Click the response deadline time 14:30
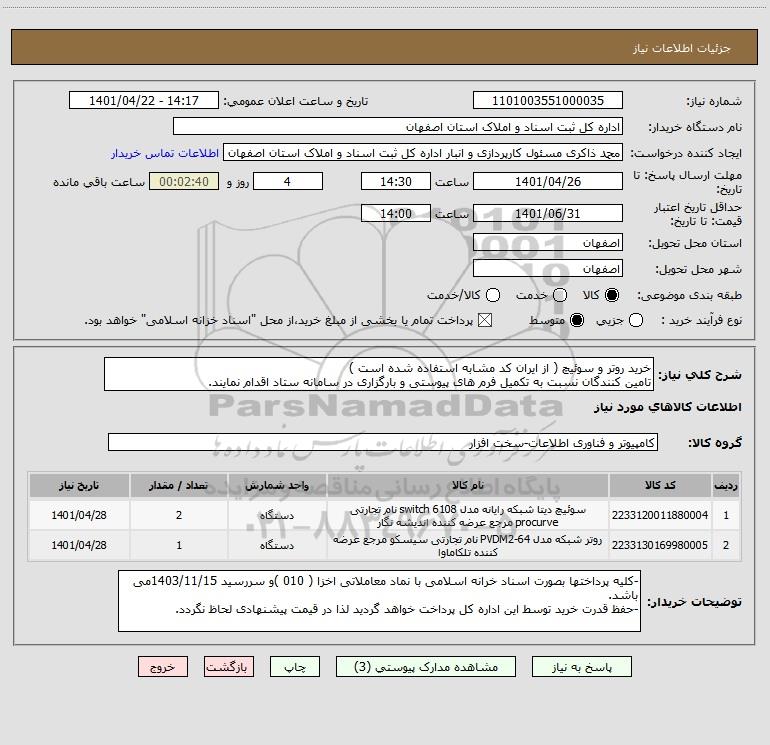 click(x=396, y=181)
